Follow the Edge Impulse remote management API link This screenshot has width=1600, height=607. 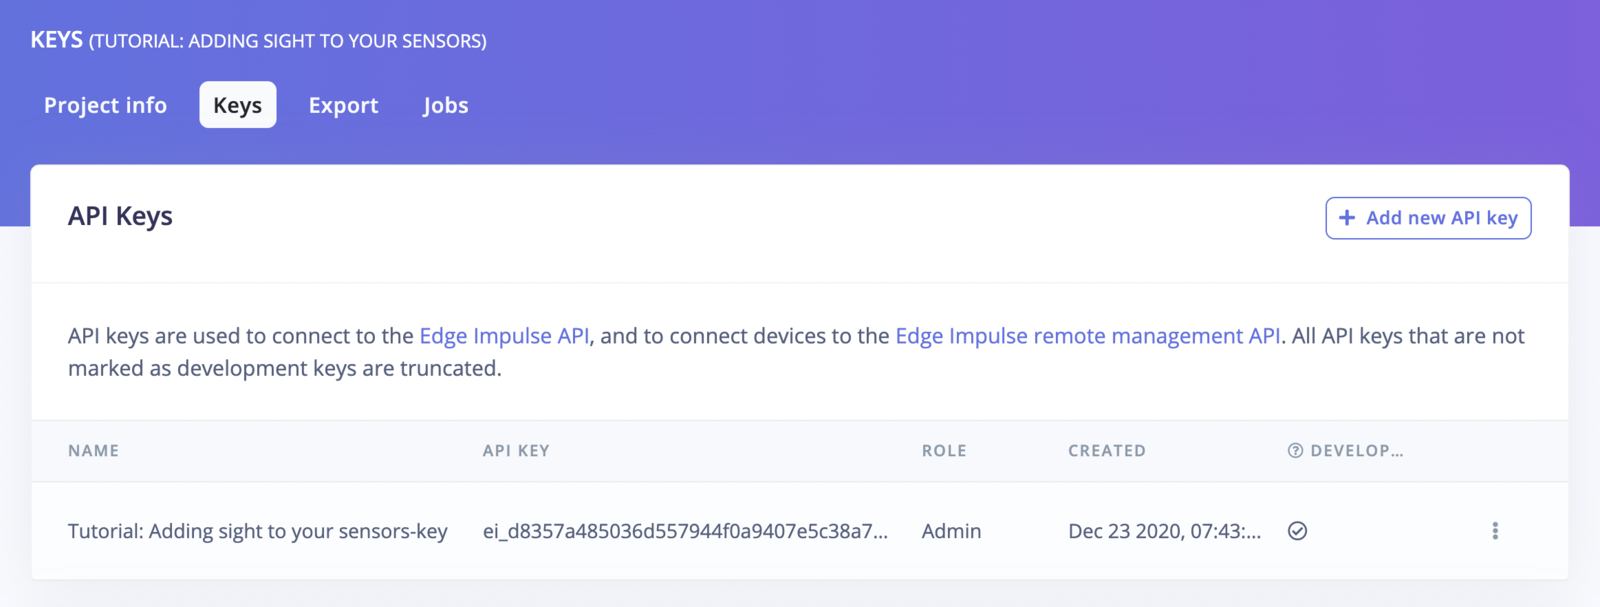pyautogui.click(x=1087, y=336)
